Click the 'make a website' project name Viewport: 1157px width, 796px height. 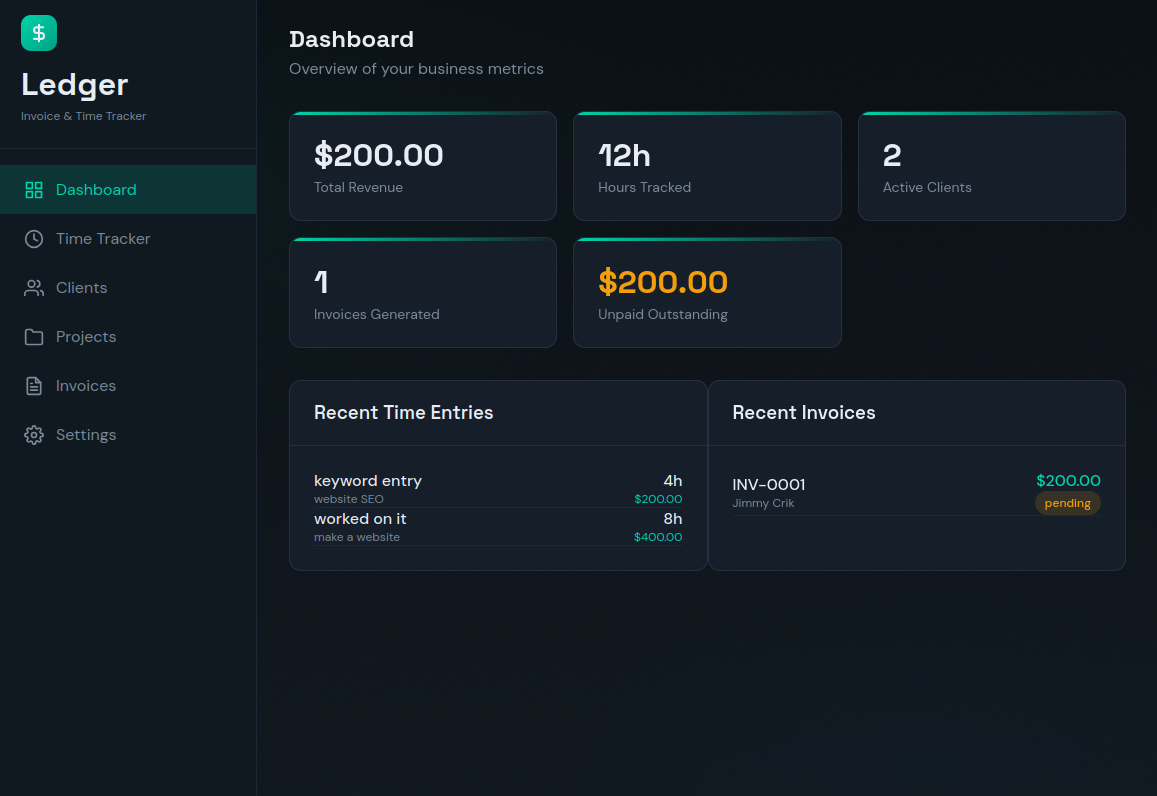point(356,537)
